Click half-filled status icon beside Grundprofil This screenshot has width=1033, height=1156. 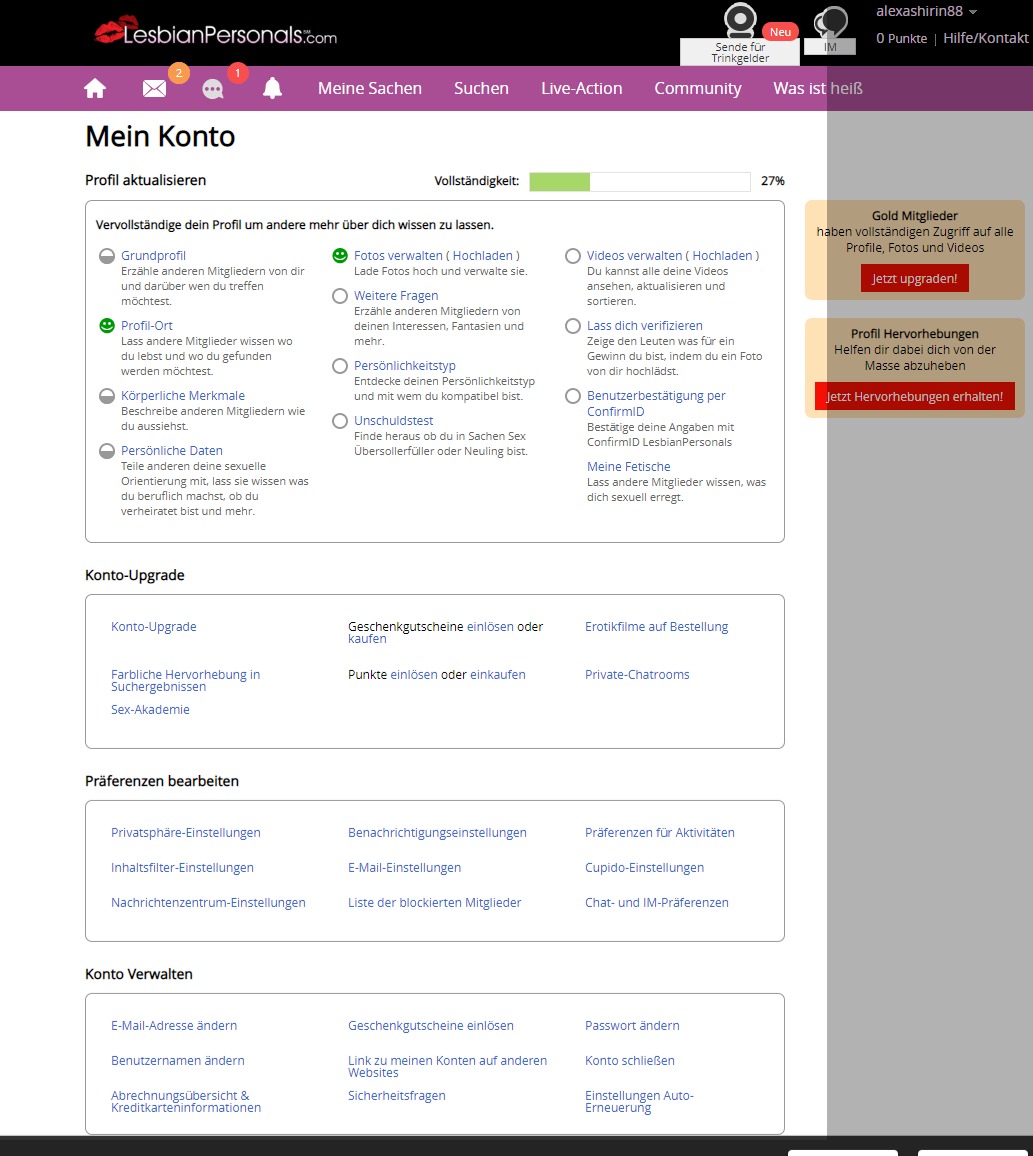(107, 256)
